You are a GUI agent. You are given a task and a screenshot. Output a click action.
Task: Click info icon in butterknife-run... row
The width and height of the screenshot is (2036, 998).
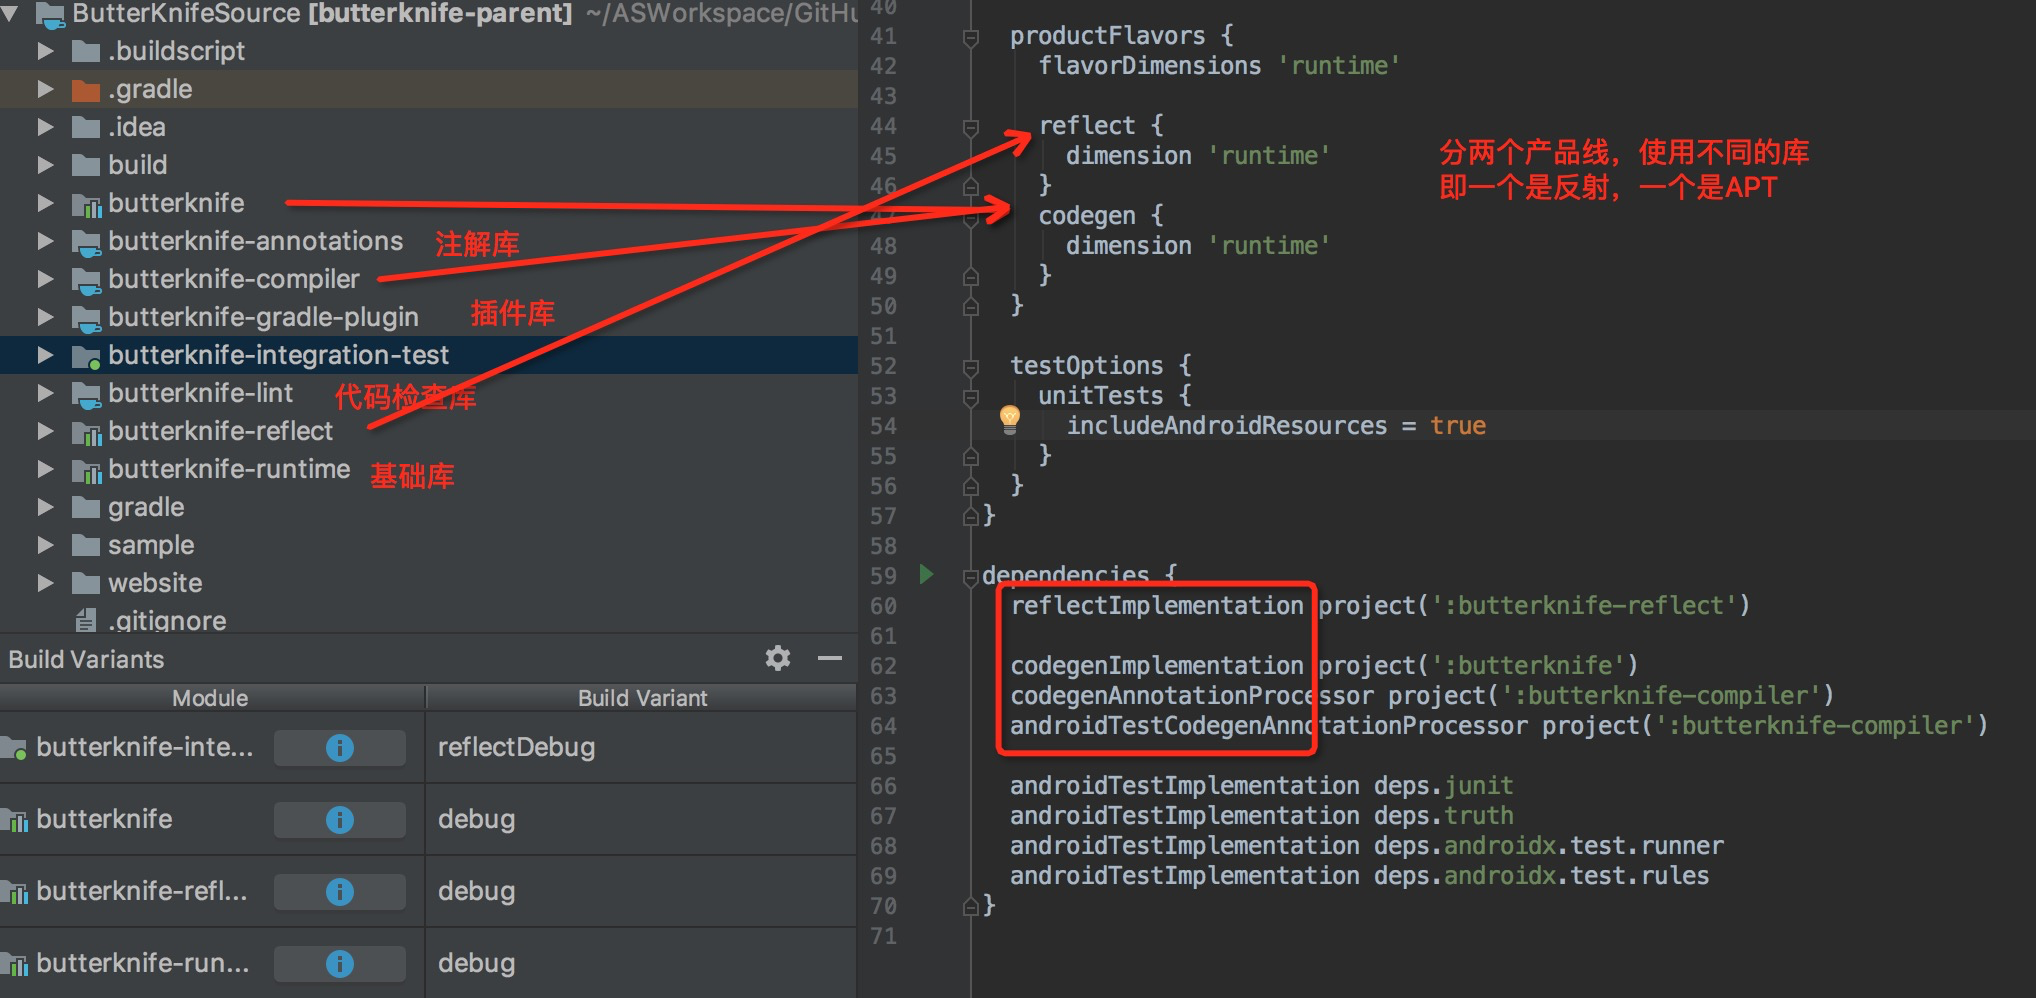pos(340,963)
